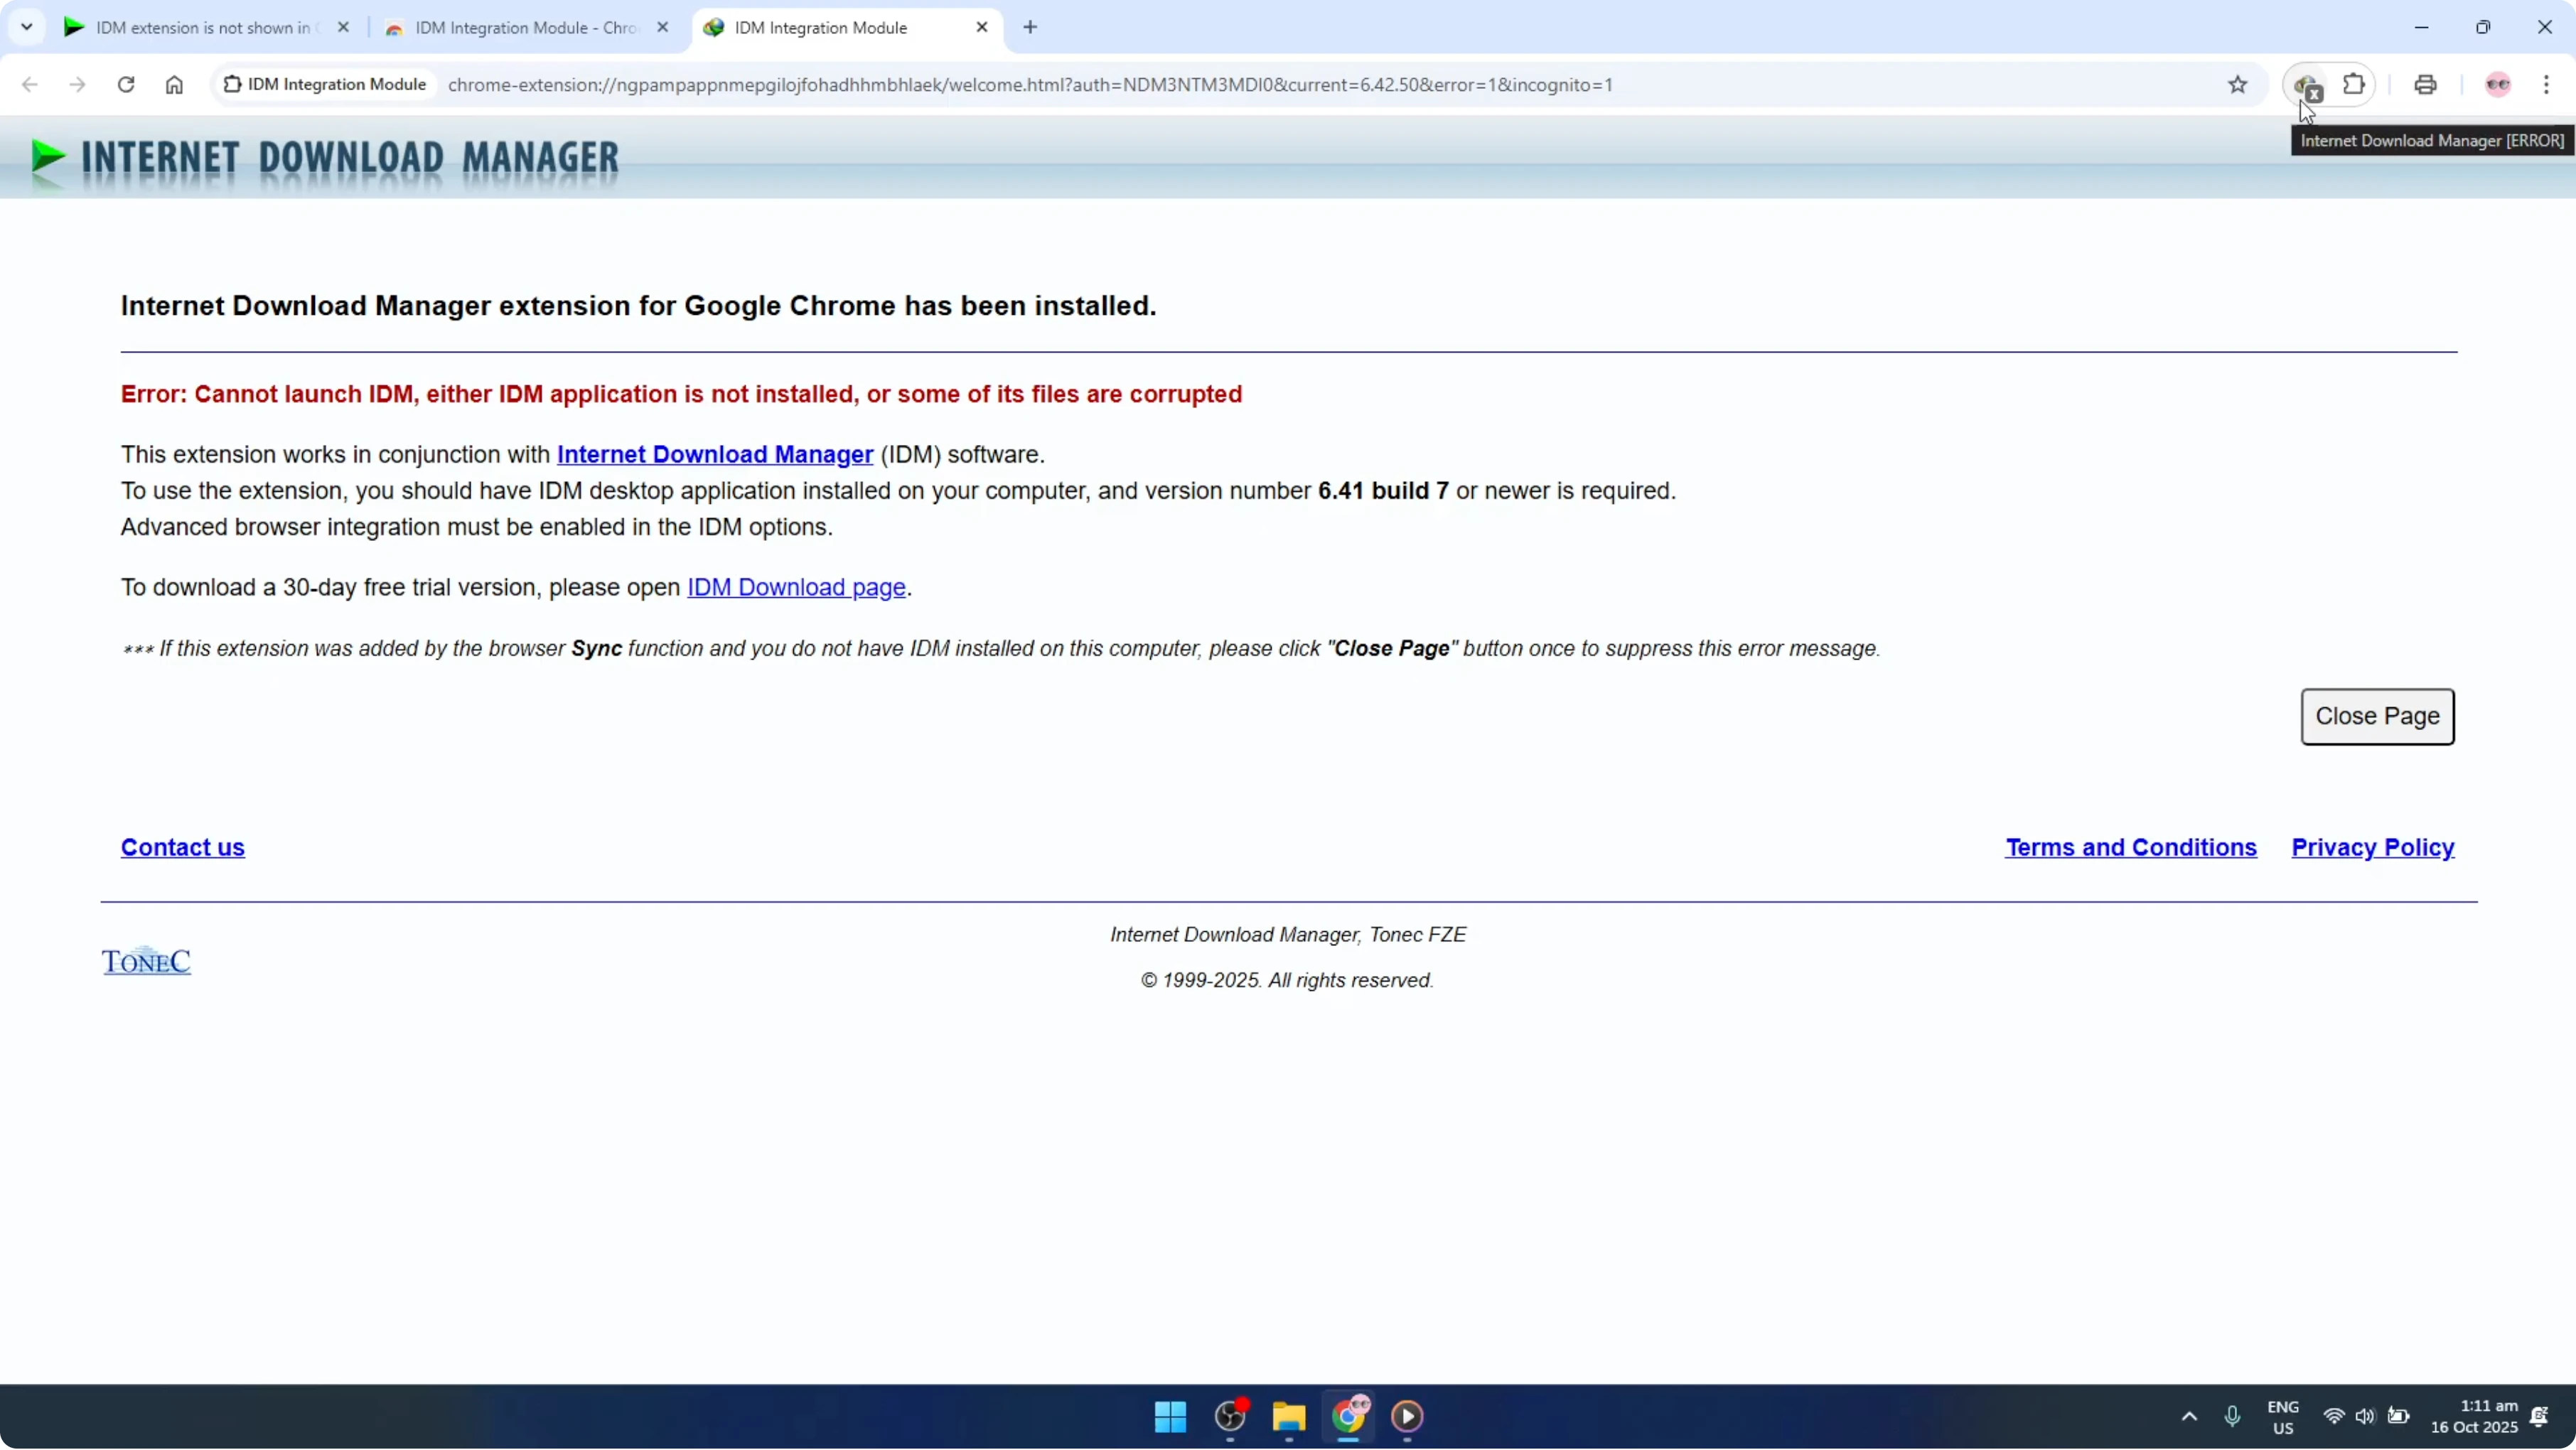2576x1450 pixels.
Task: Click the Chrome profile avatar
Action: (x=2497, y=85)
